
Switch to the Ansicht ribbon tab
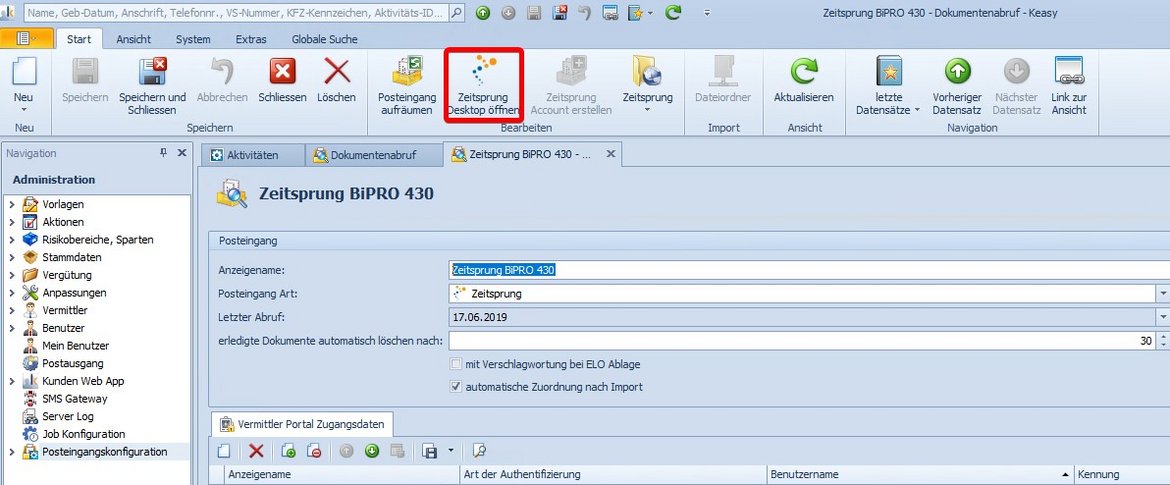[134, 39]
